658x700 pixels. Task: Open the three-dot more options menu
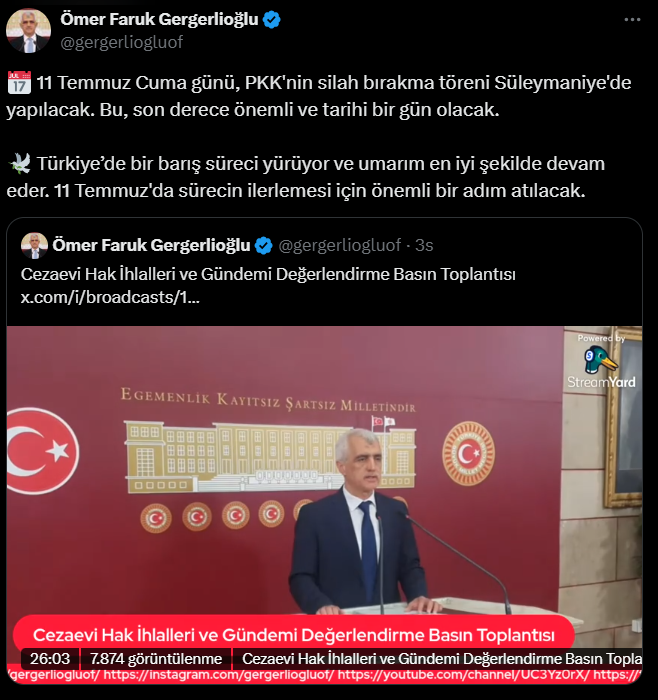pos(632,20)
